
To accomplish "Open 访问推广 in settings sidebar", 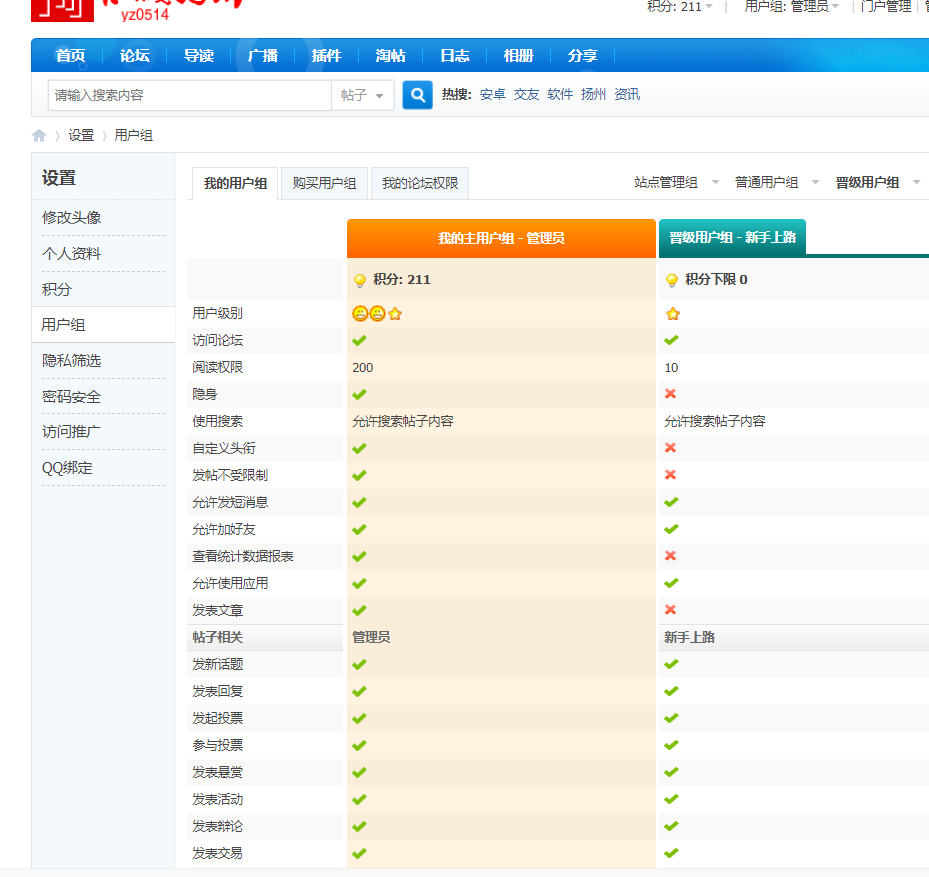I will [72, 431].
